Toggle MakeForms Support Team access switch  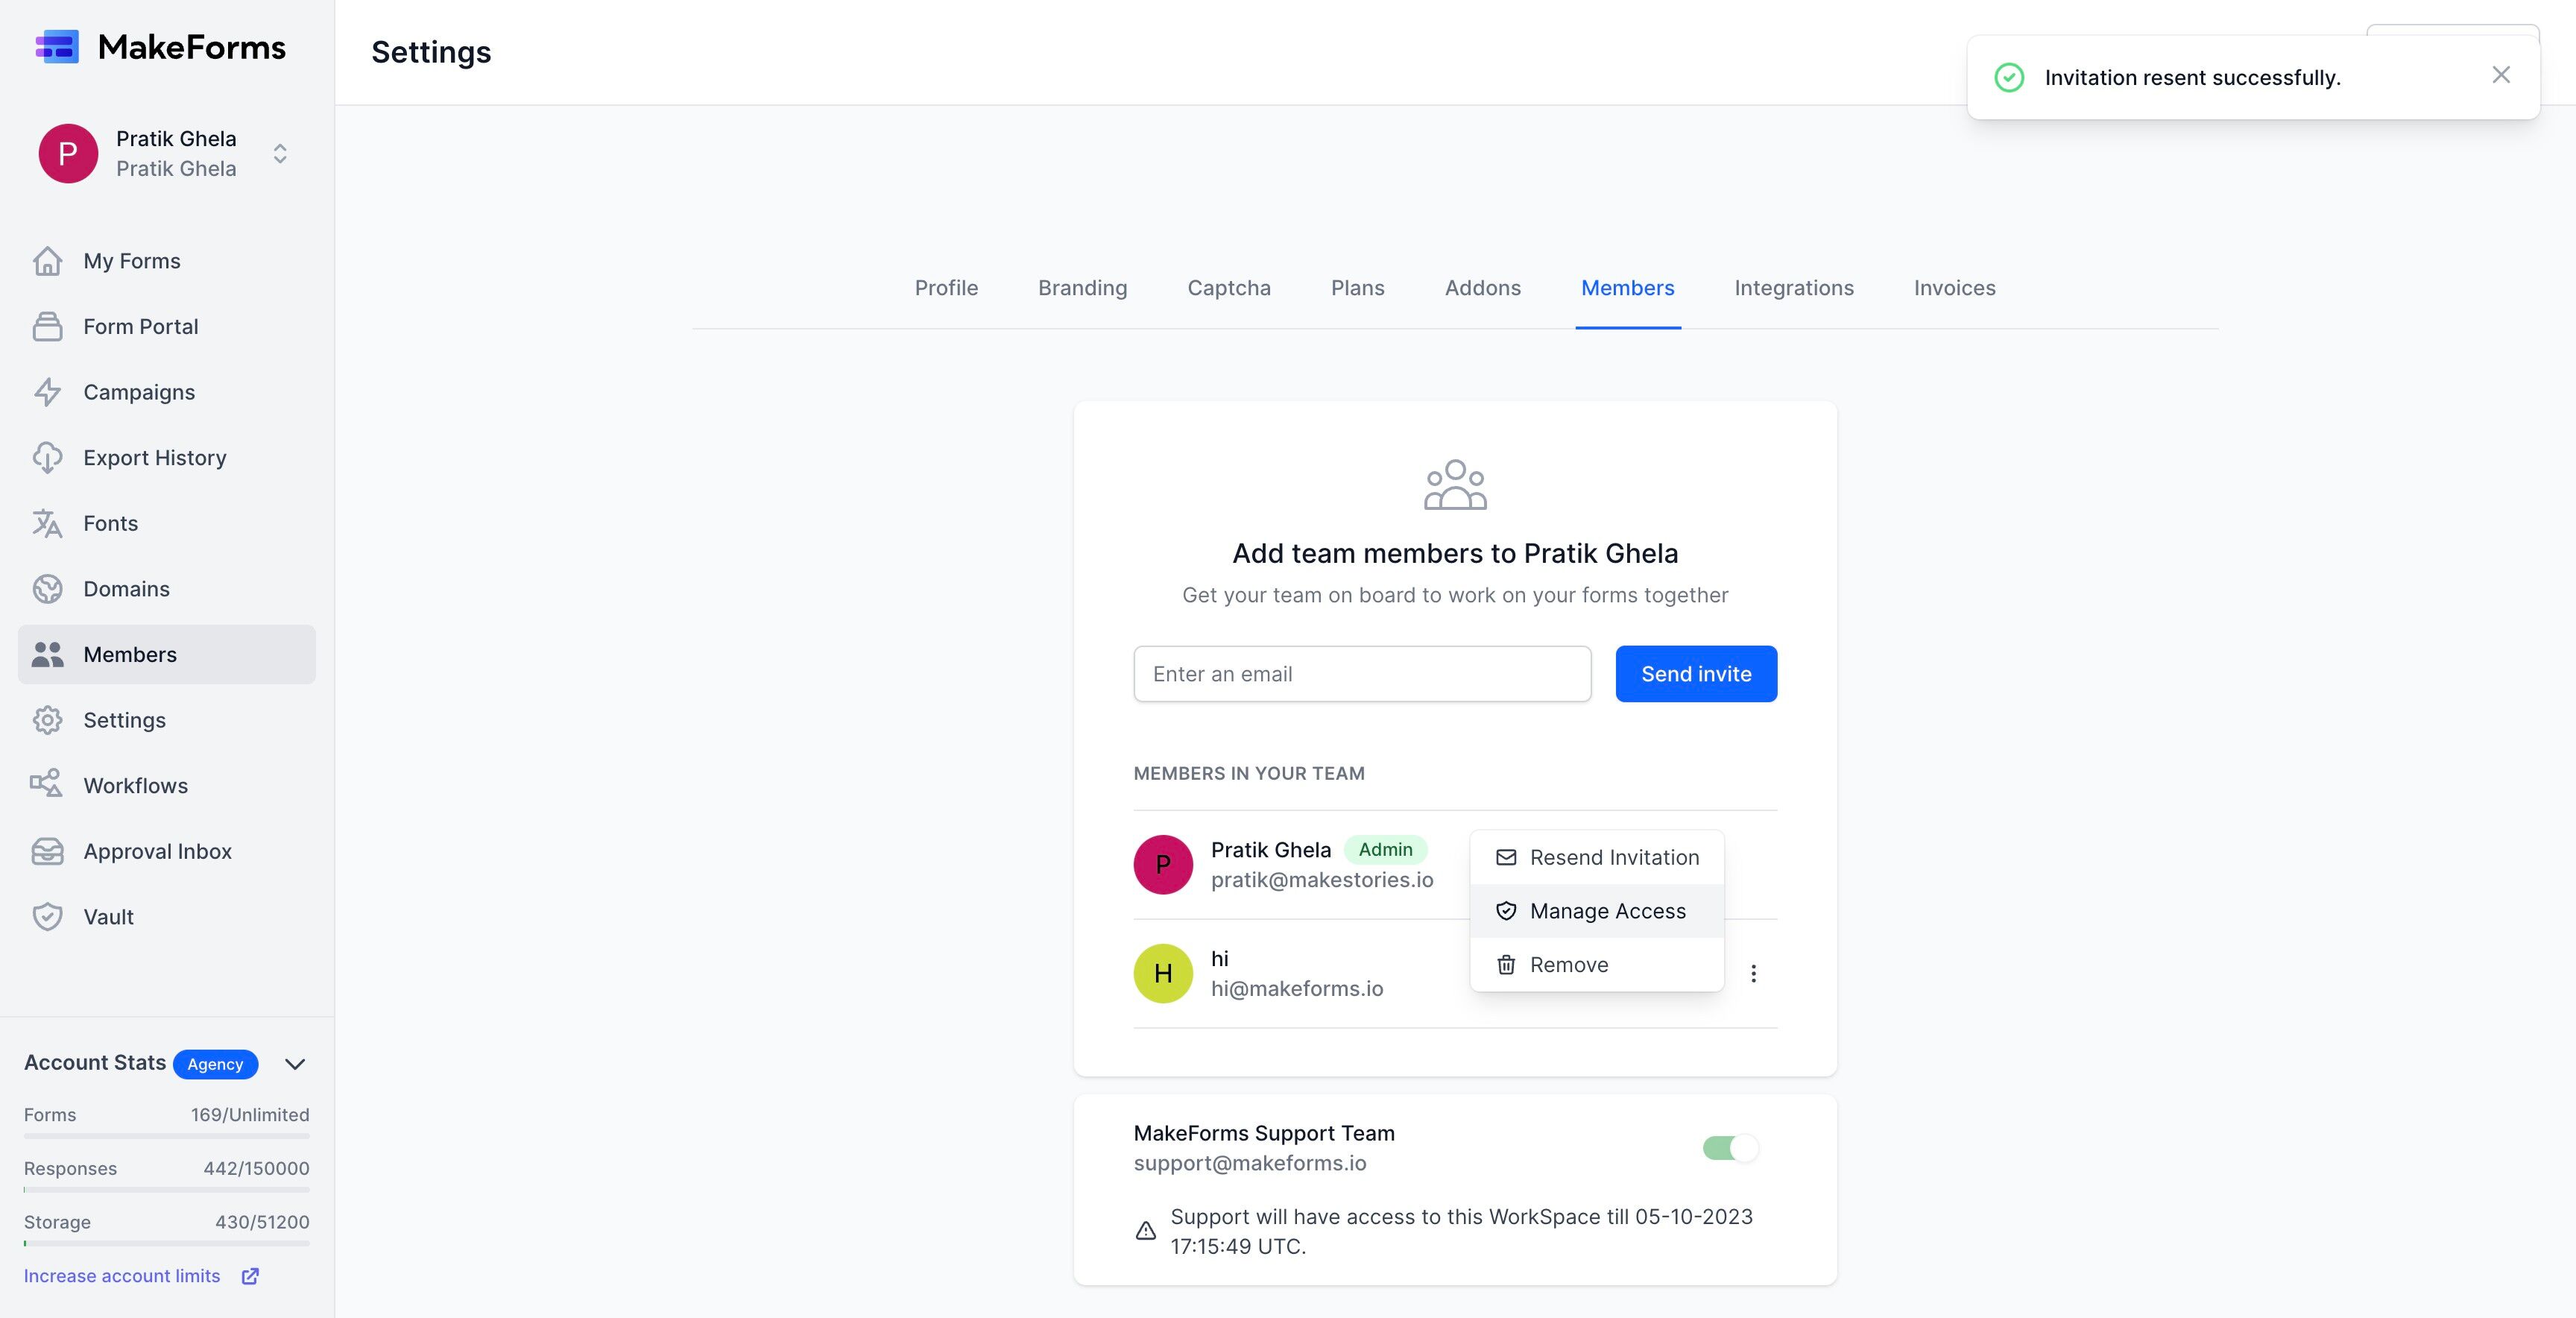tap(1731, 1148)
